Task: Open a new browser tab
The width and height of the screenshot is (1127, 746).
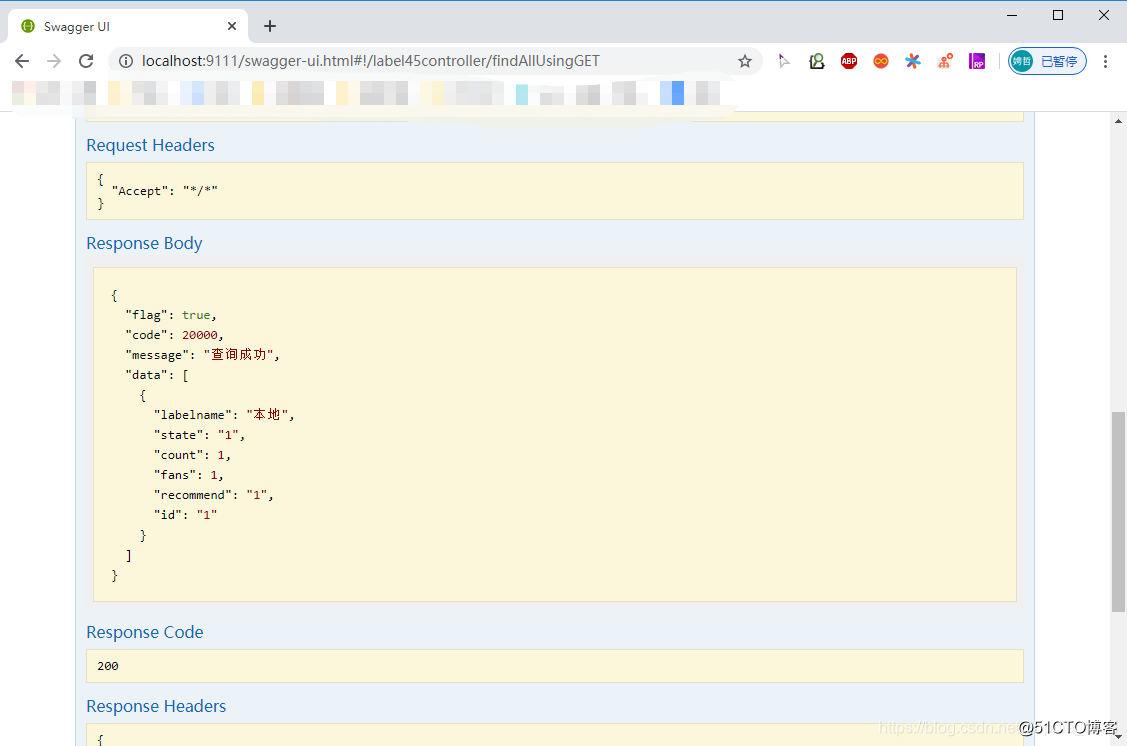Action: [x=270, y=27]
